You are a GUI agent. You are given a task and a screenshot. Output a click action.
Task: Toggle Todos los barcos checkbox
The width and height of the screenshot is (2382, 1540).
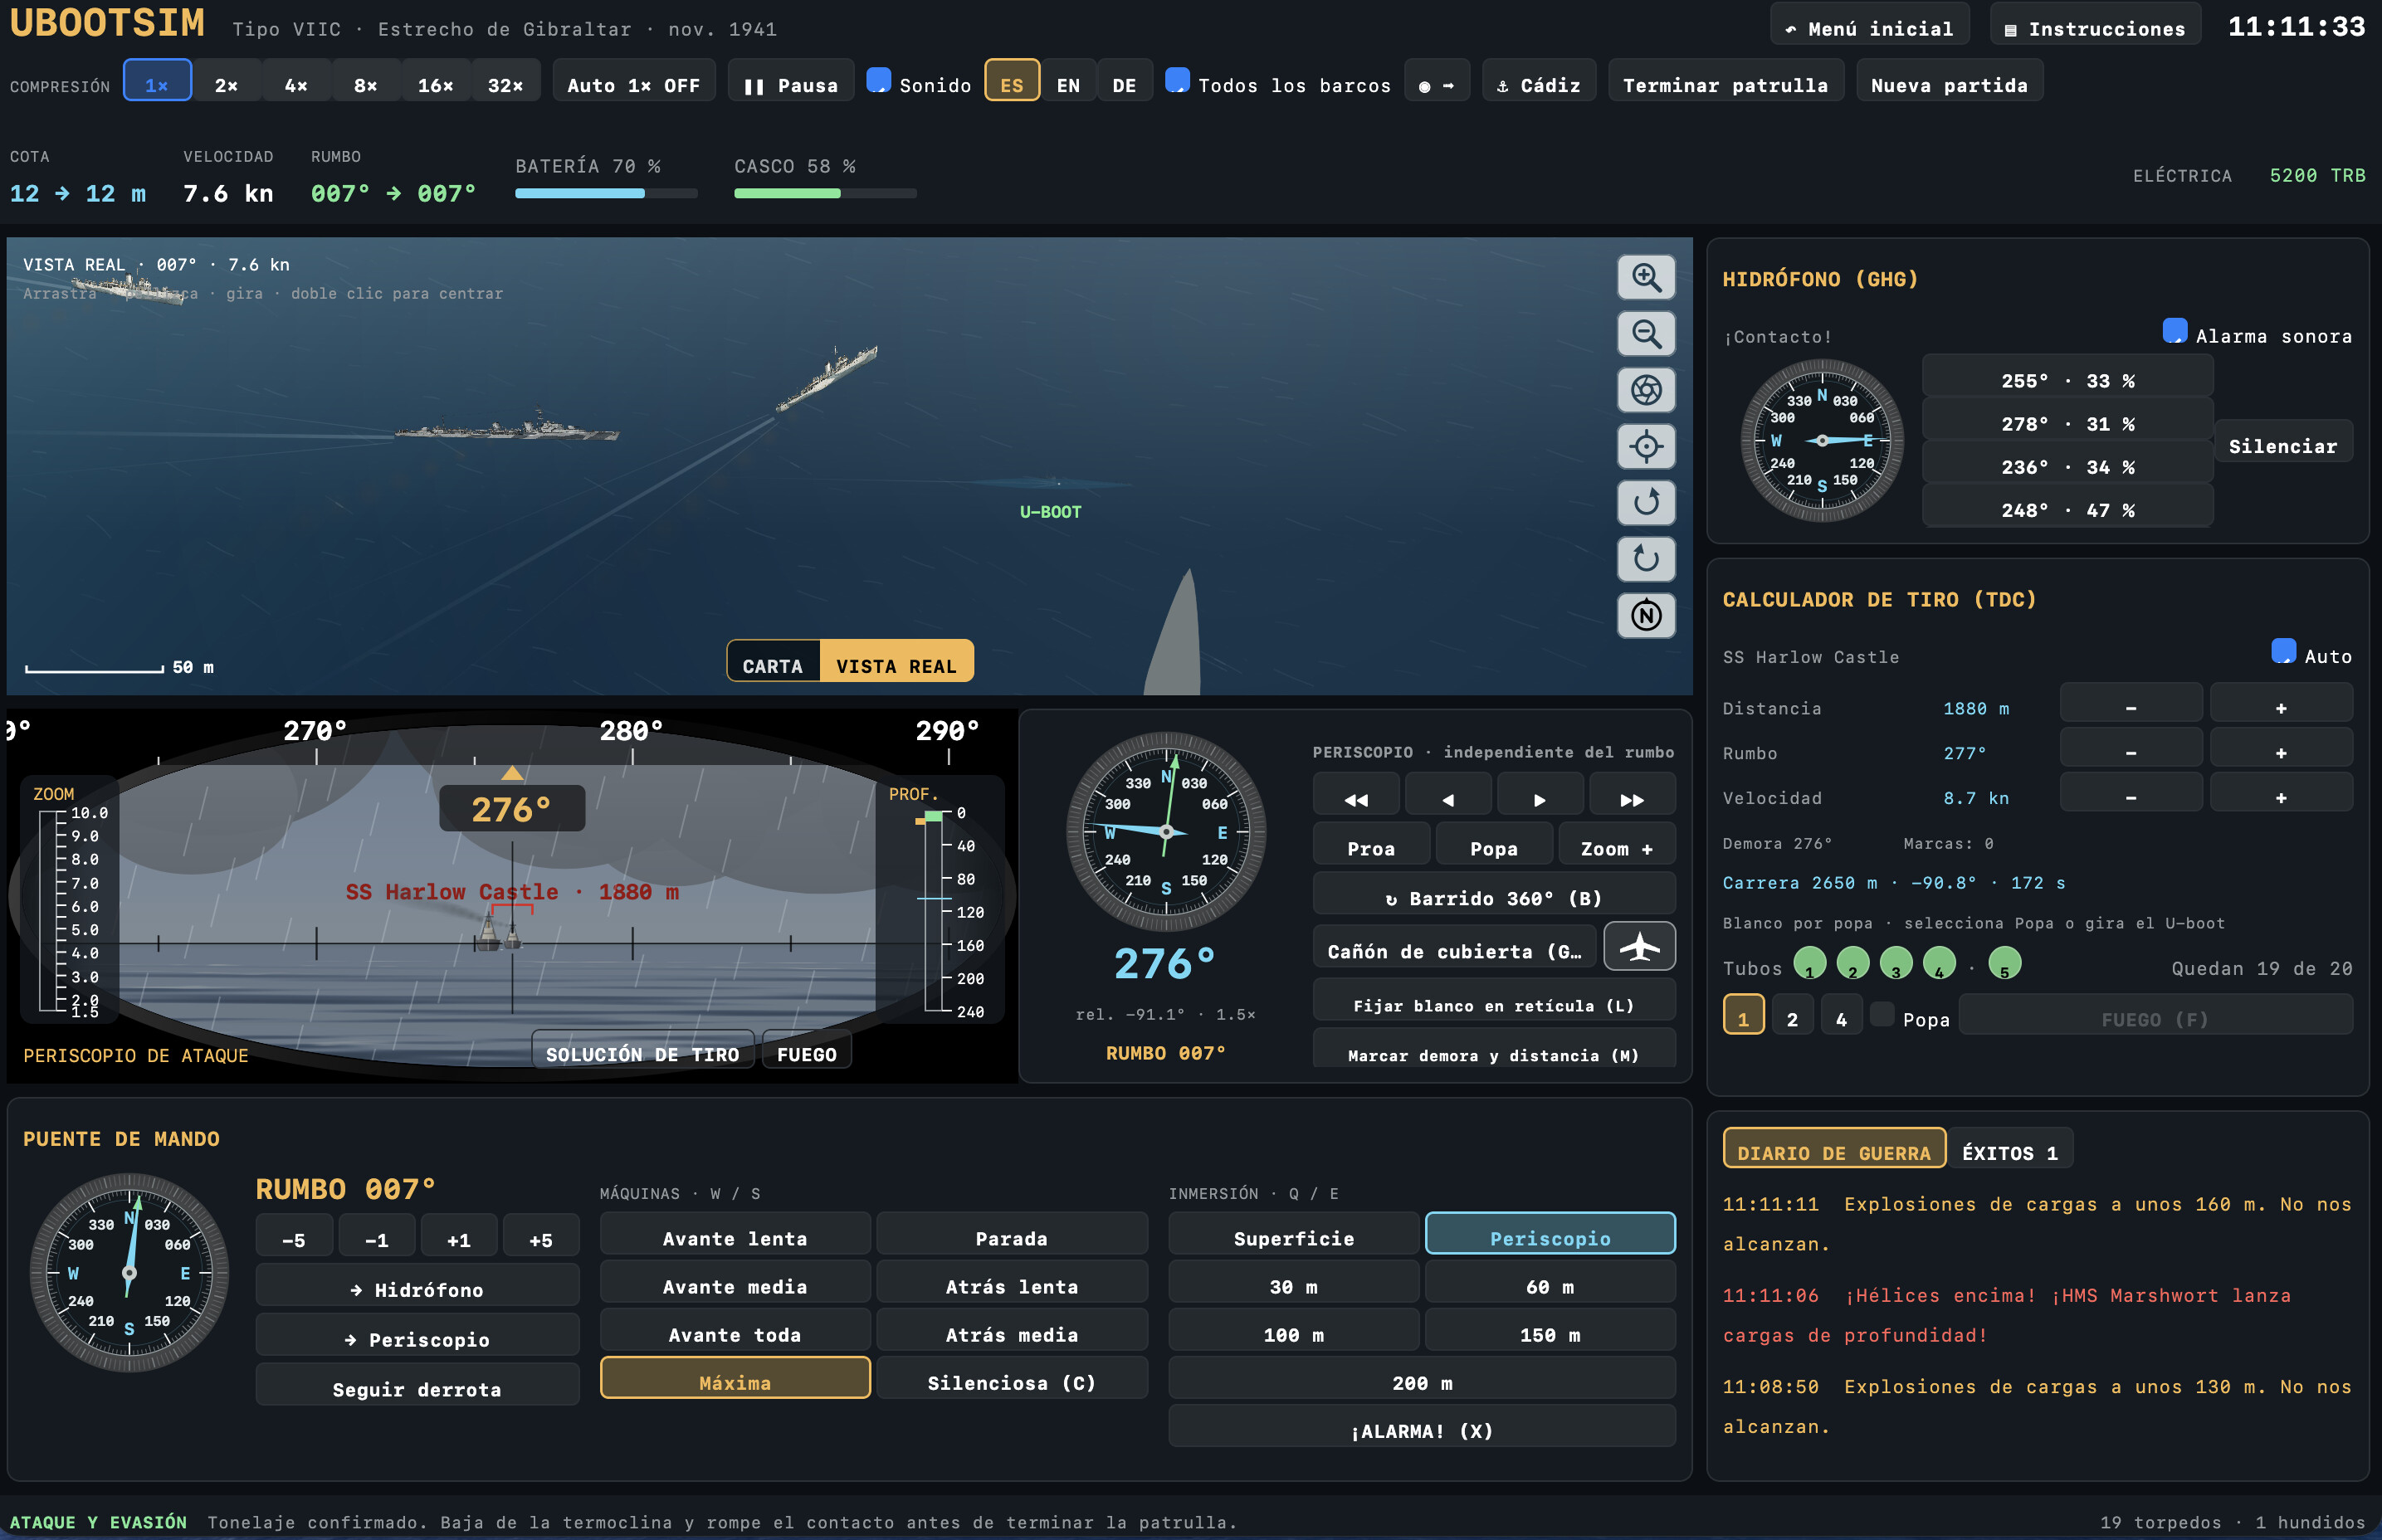click(x=1177, y=80)
